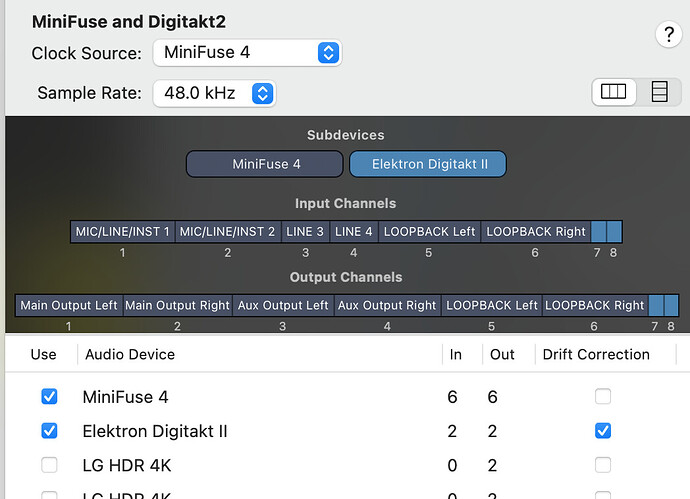Enable Drift Correction for first LG HDR 4K
Viewport: 690px width, 499px height.
602,465
